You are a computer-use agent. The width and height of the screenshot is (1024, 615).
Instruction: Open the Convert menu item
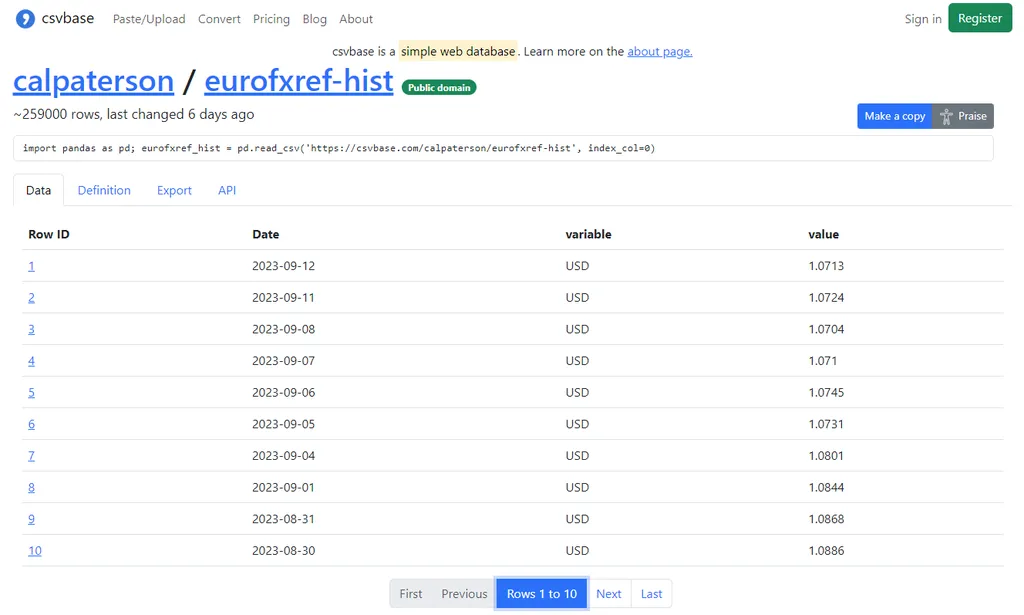pos(219,19)
